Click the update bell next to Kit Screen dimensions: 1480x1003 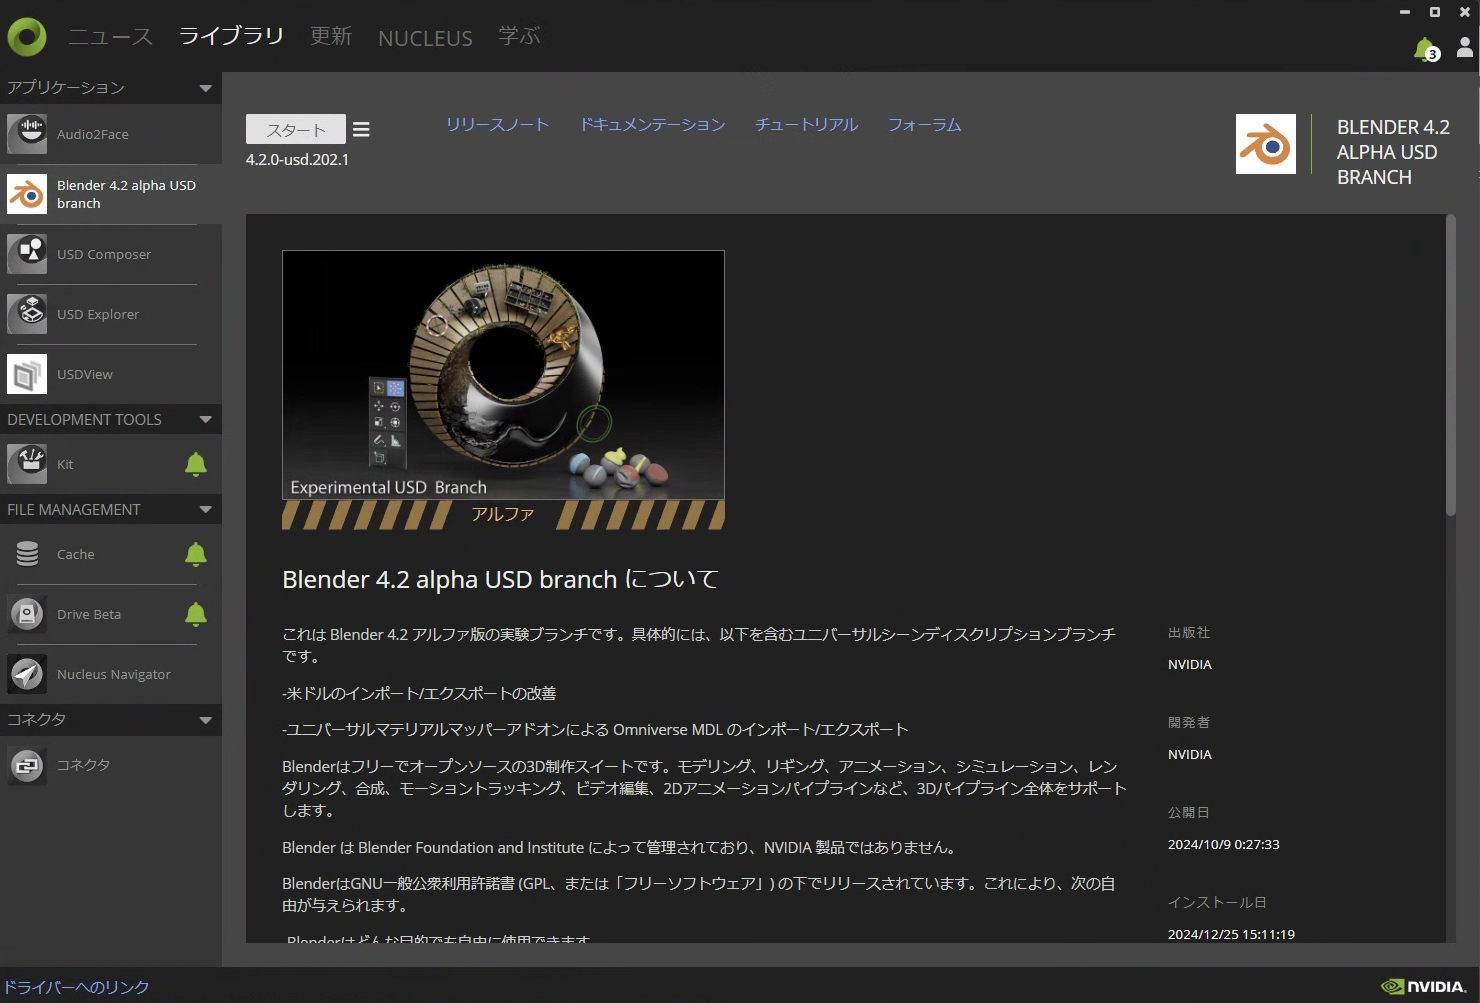[x=196, y=463]
